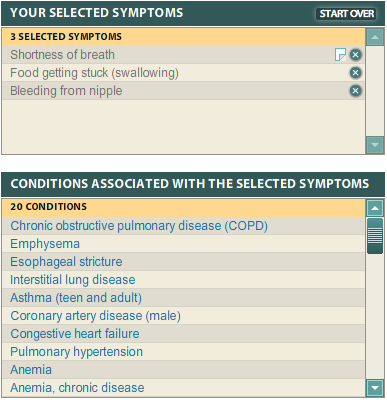The image size is (387, 403).
Task: Remove the Shortness of breath symptom
Action: pos(355,55)
